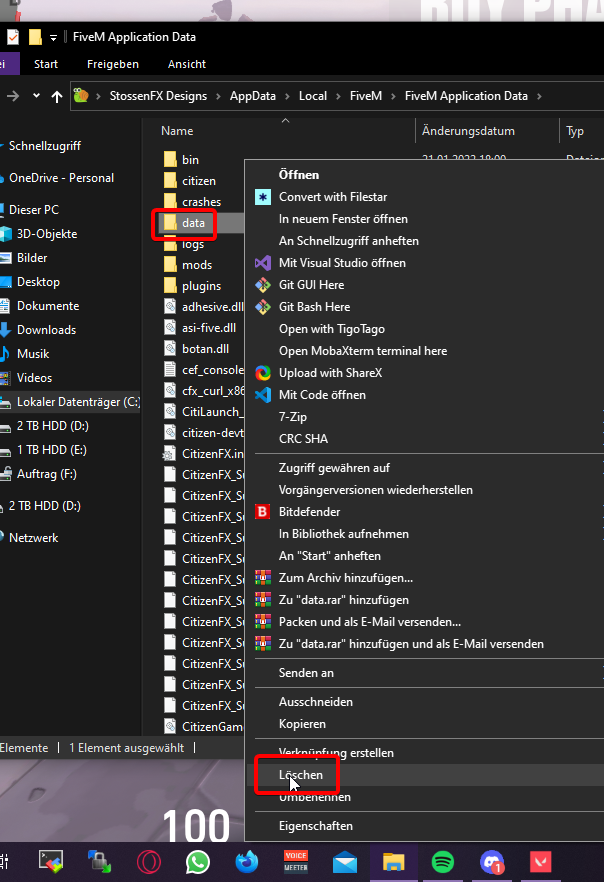Open the Mail app from the taskbar

coord(345,861)
